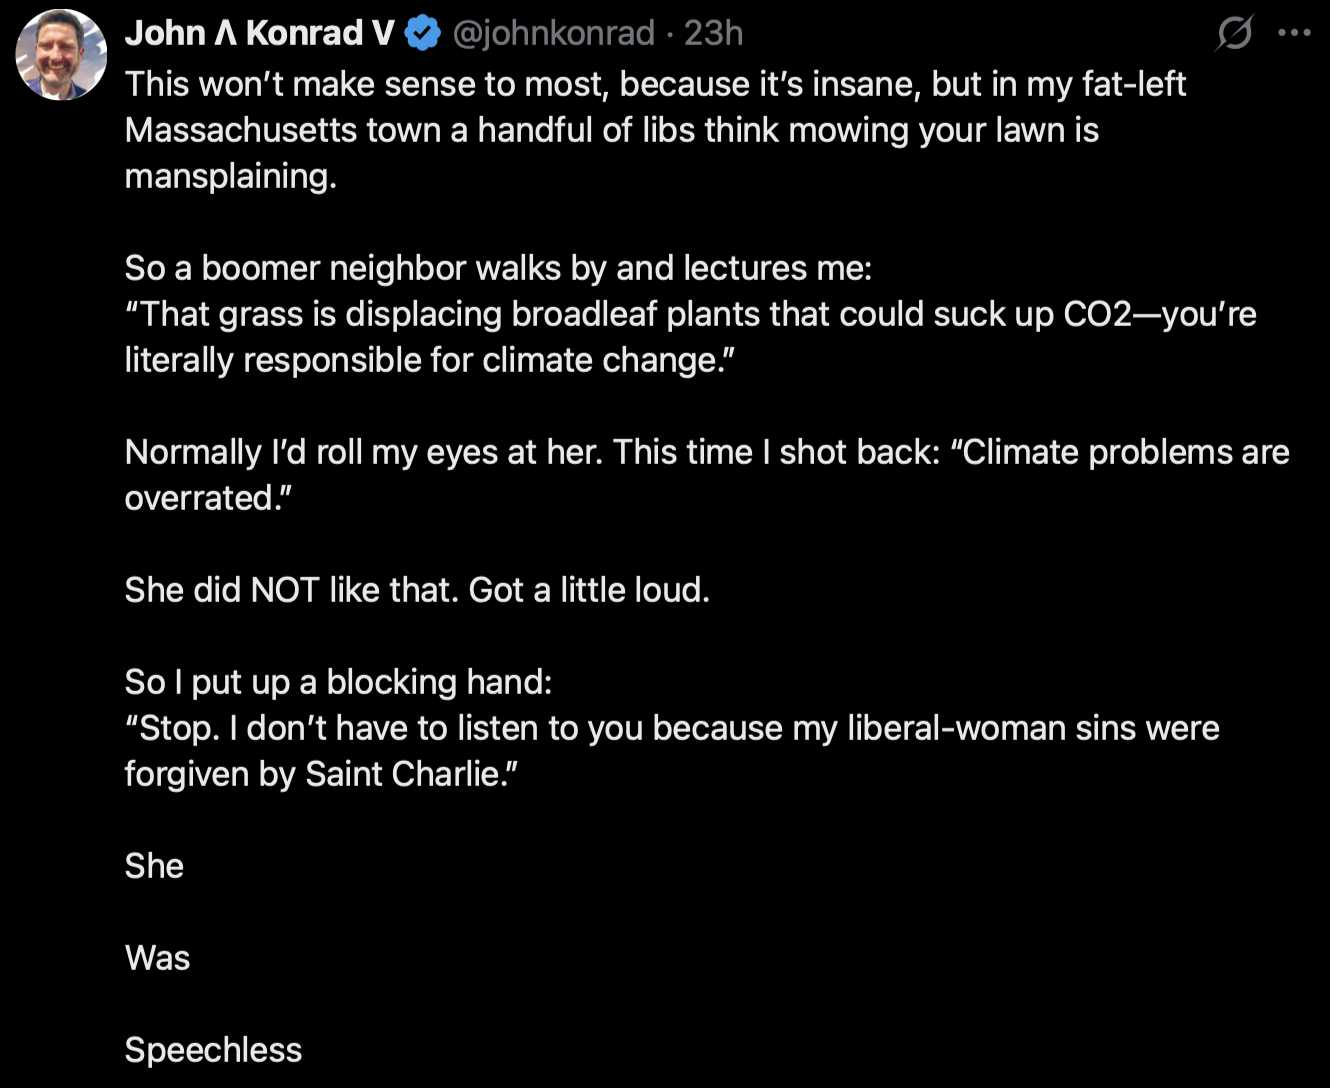Click the final word "Speechless"
Image resolution: width=1330 pixels, height=1088 pixels.
point(213,1050)
